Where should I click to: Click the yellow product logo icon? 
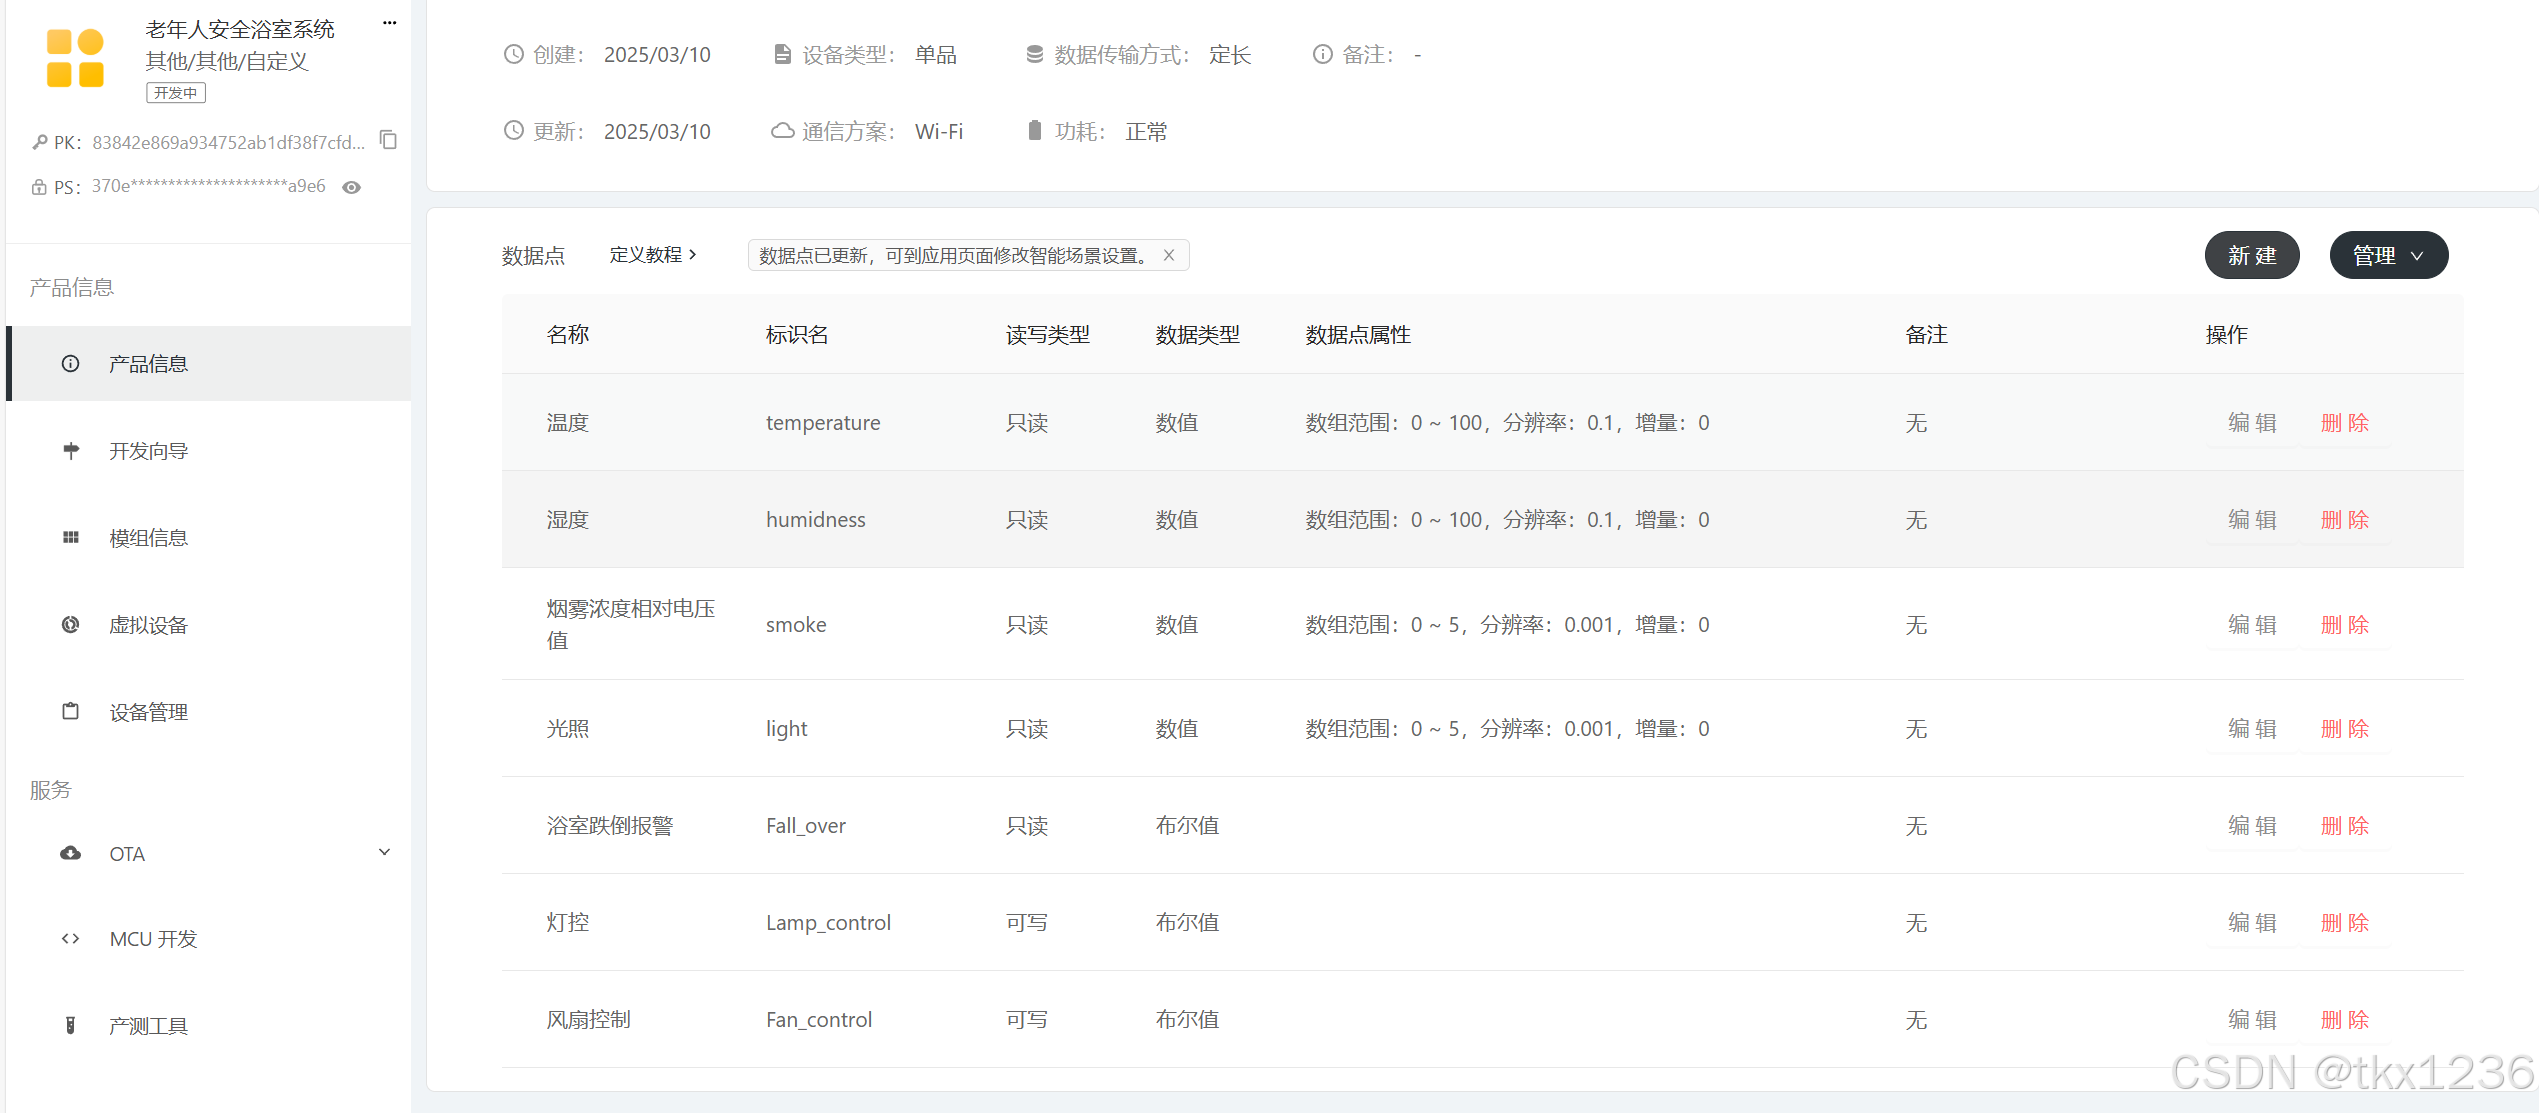tap(75, 58)
